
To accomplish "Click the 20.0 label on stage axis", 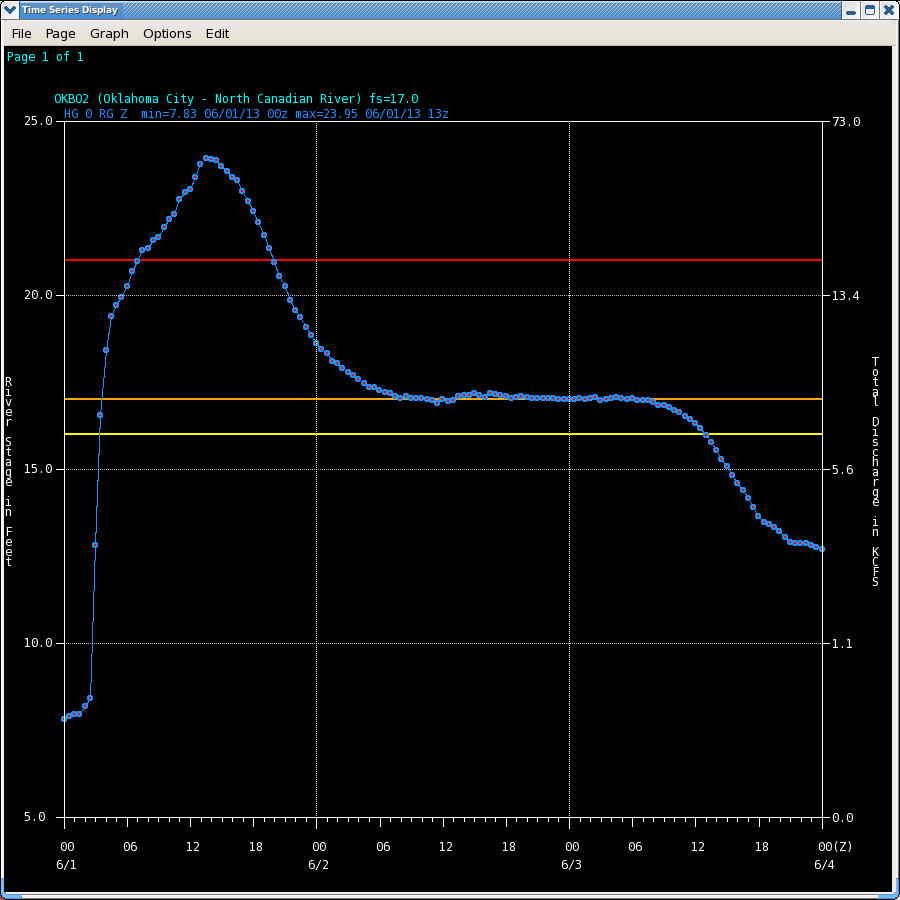I will [38, 295].
